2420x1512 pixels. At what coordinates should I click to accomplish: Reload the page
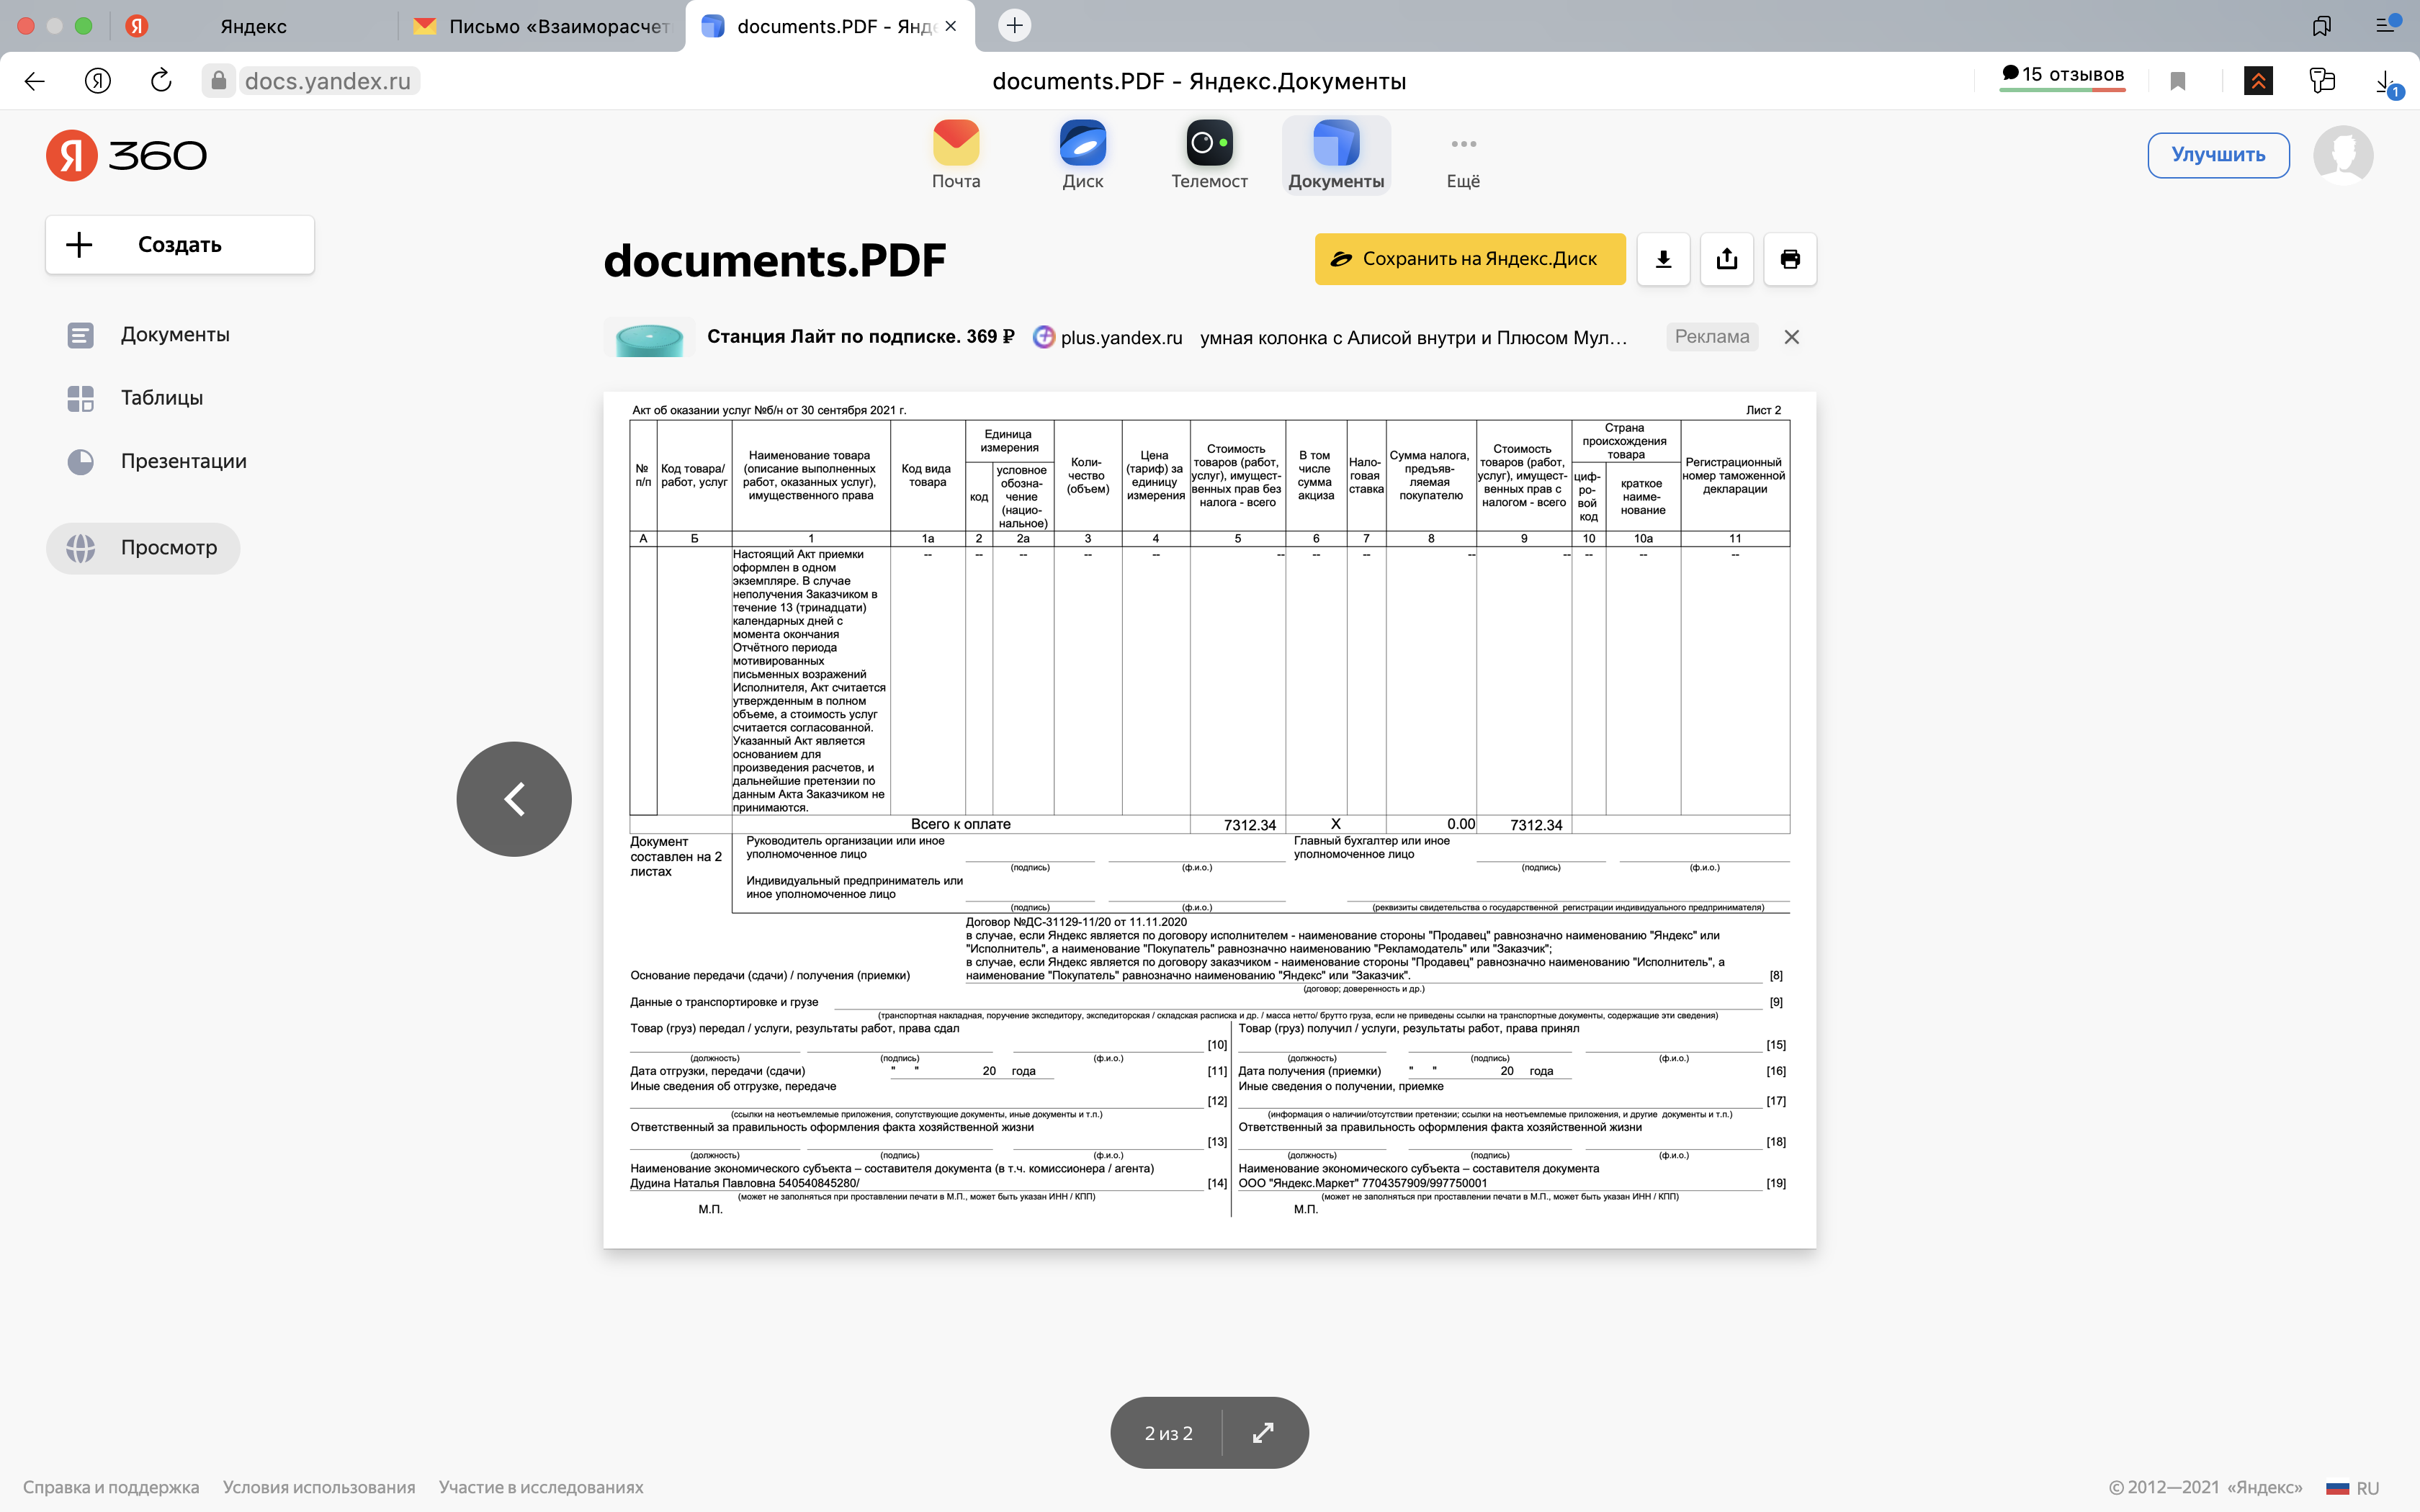(161, 81)
